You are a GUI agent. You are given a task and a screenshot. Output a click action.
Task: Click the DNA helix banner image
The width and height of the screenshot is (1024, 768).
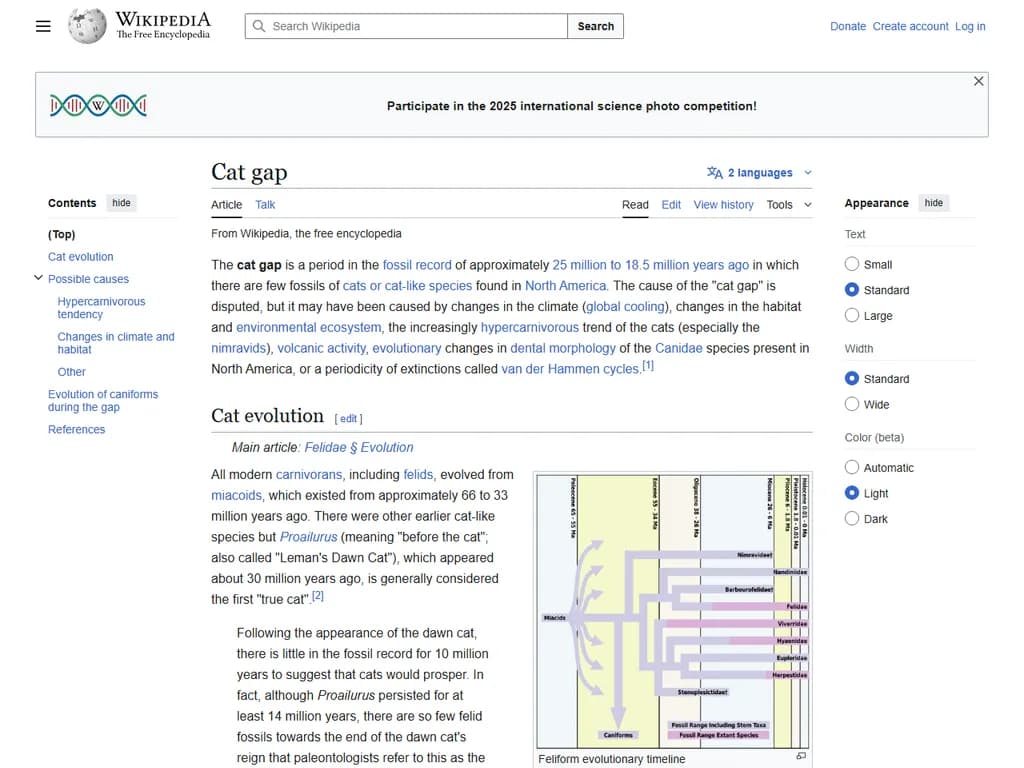click(x=98, y=105)
